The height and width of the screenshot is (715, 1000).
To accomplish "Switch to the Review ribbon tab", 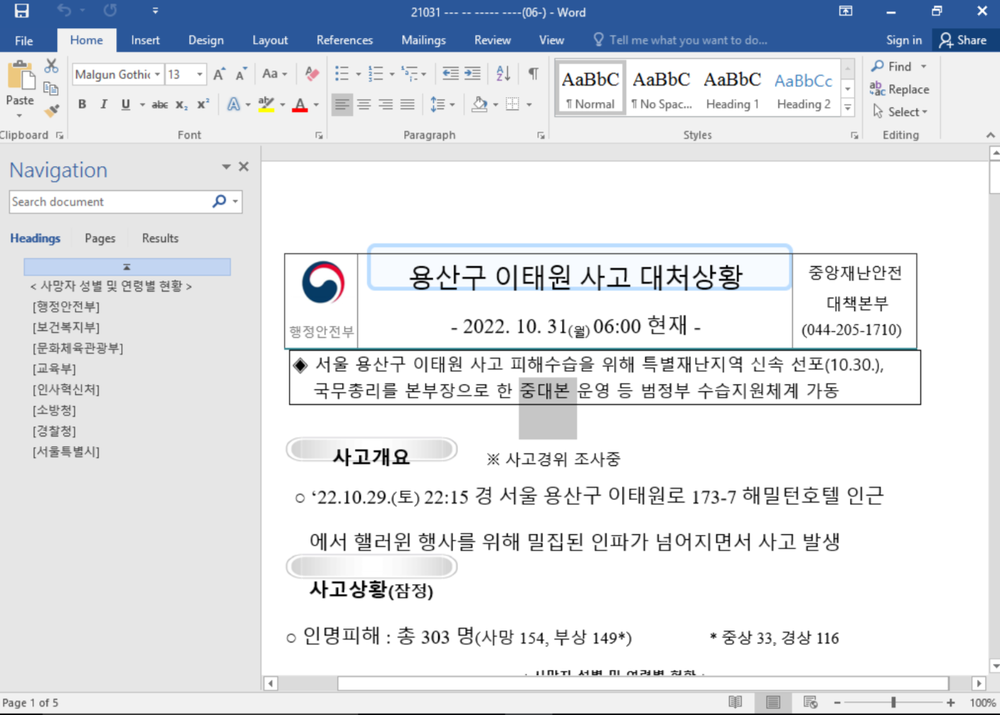I will coord(492,40).
